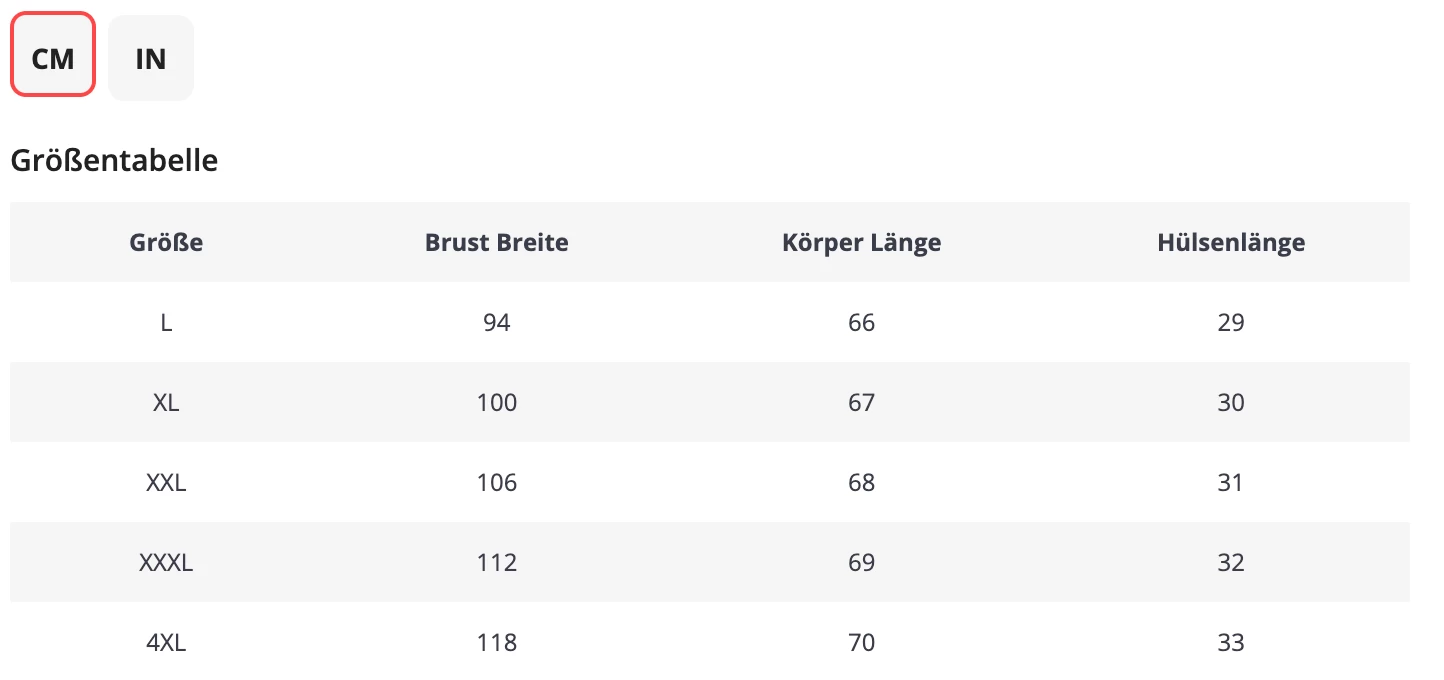The height and width of the screenshot is (680, 1444).
Task: Select the XXXL size row label
Action: point(166,562)
